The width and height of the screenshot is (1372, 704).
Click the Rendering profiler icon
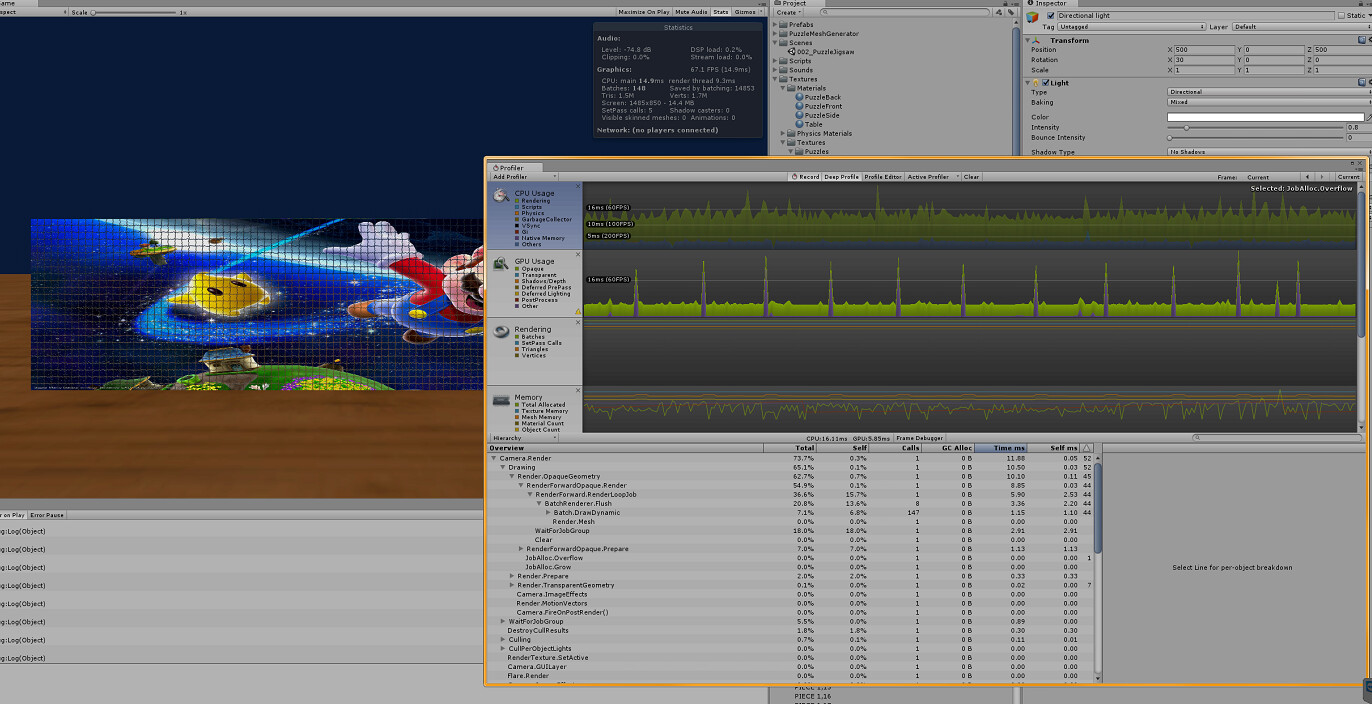pyautogui.click(x=501, y=331)
